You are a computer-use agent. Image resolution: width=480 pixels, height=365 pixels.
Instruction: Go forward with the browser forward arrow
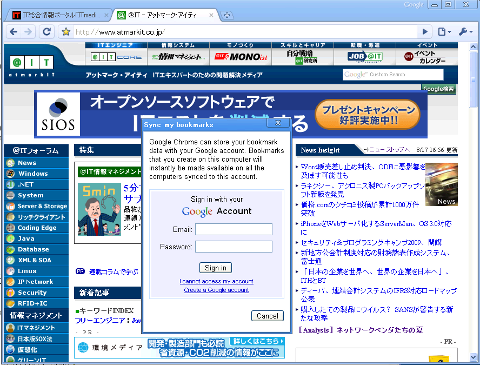click(29, 32)
